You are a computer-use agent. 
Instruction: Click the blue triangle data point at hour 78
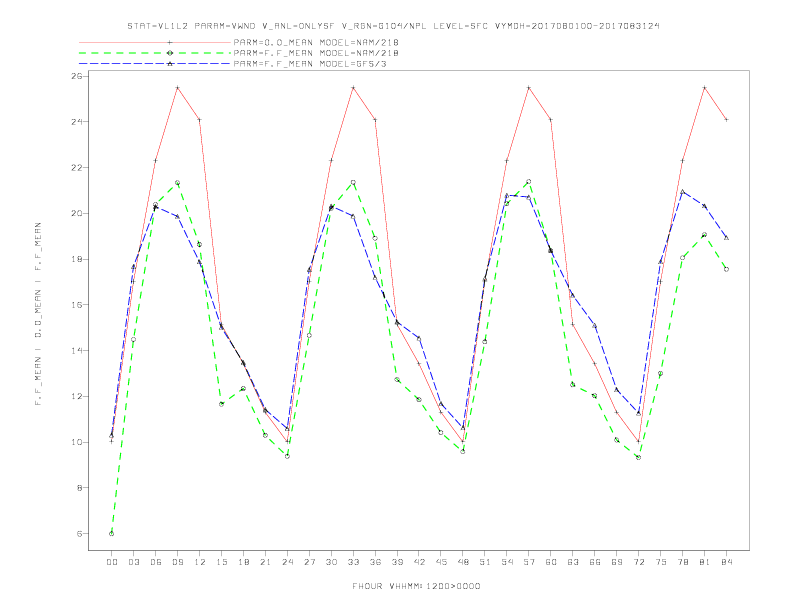click(682, 192)
